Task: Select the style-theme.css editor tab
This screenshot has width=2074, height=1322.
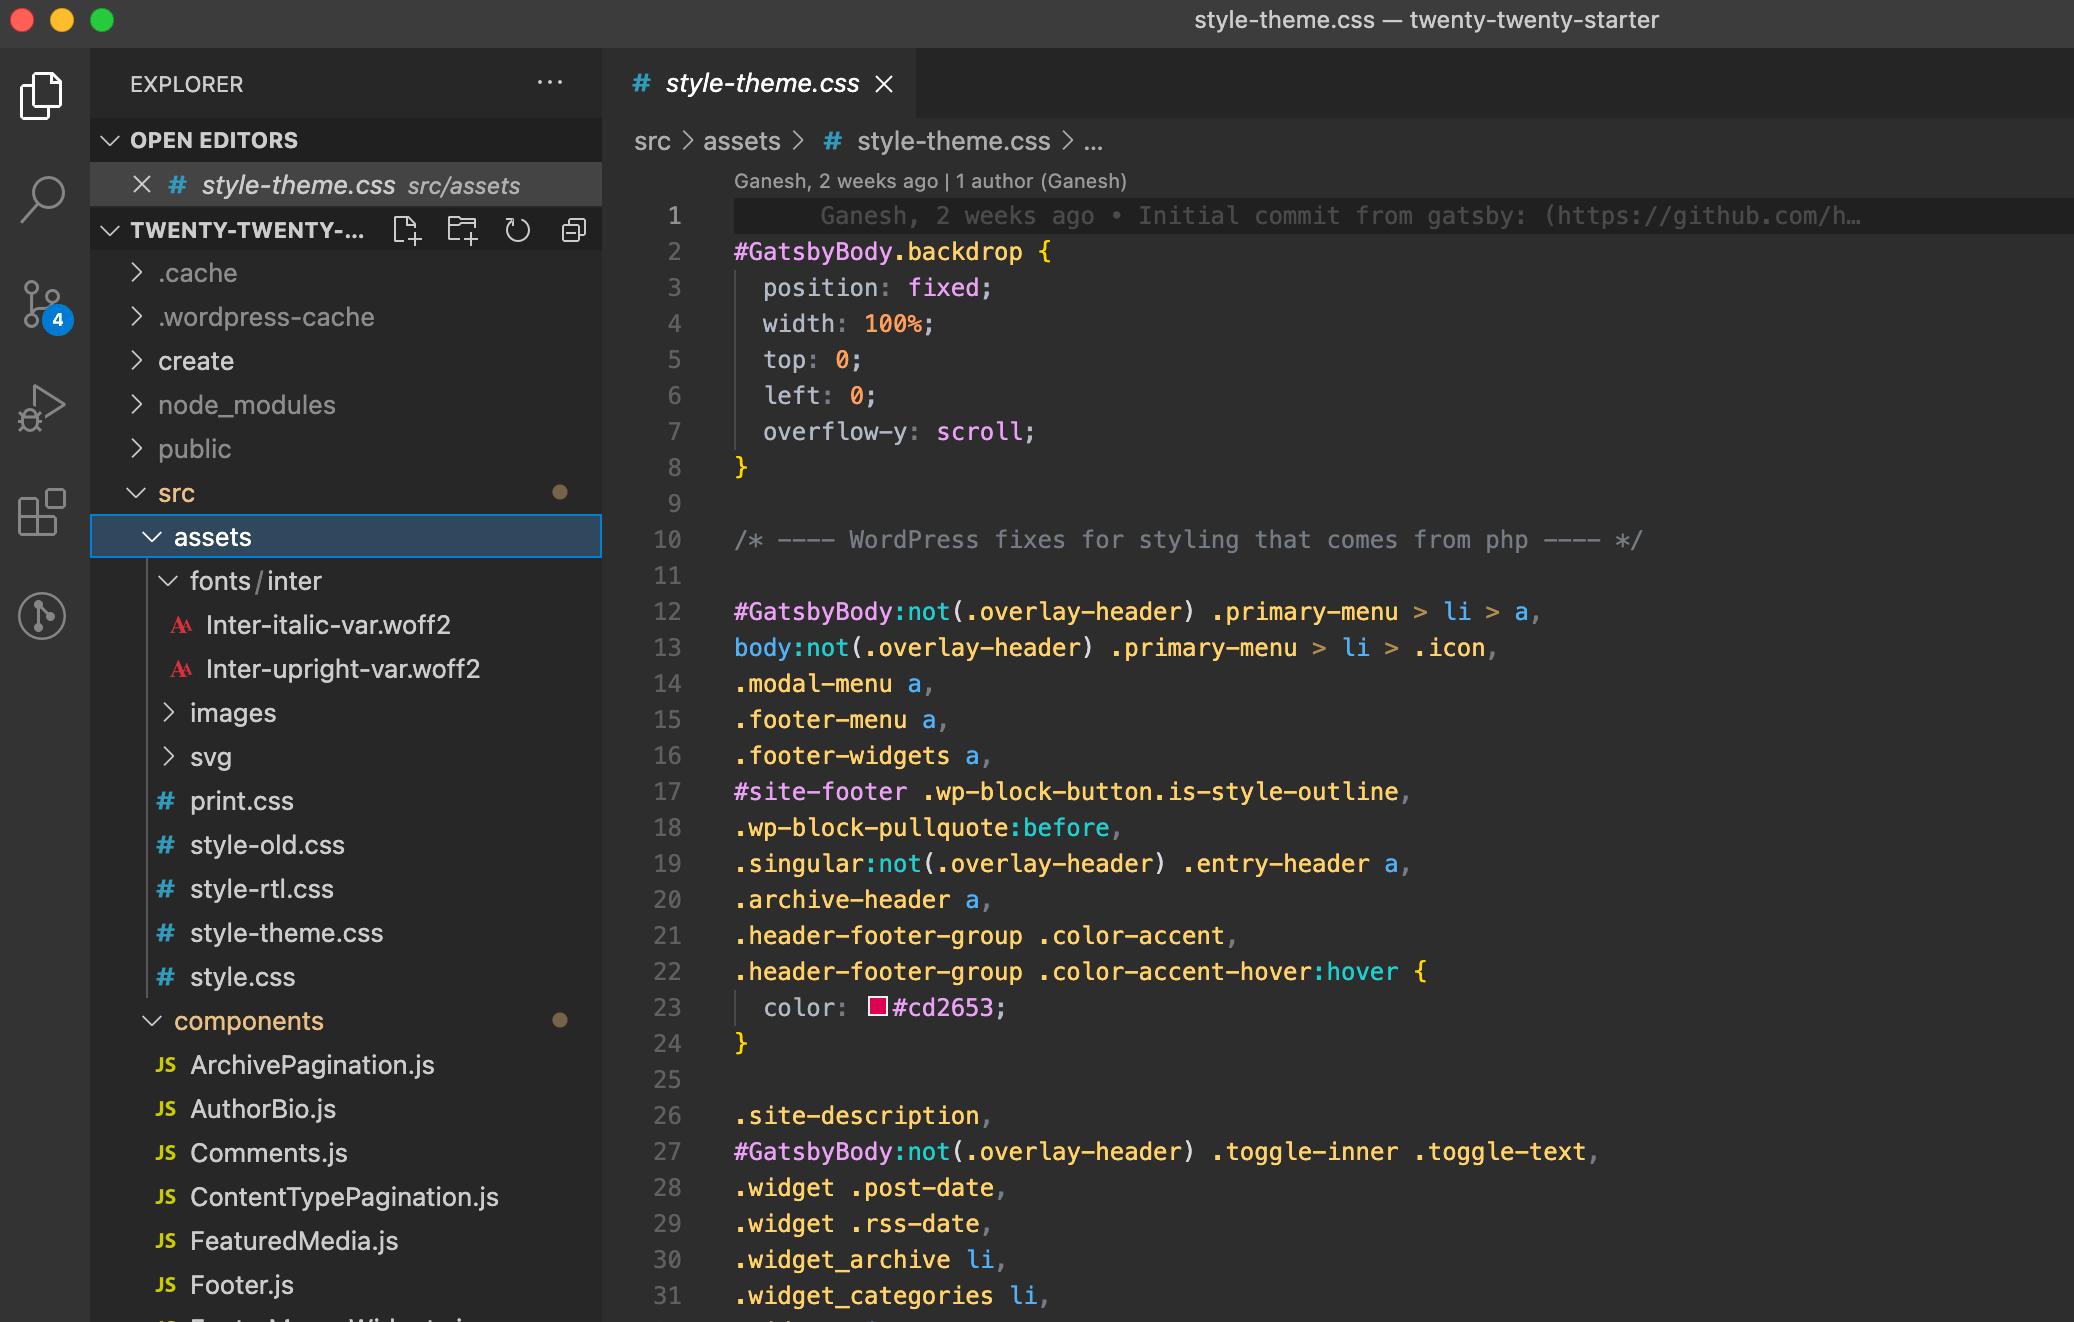Action: pyautogui.click(x=760, y=83)
